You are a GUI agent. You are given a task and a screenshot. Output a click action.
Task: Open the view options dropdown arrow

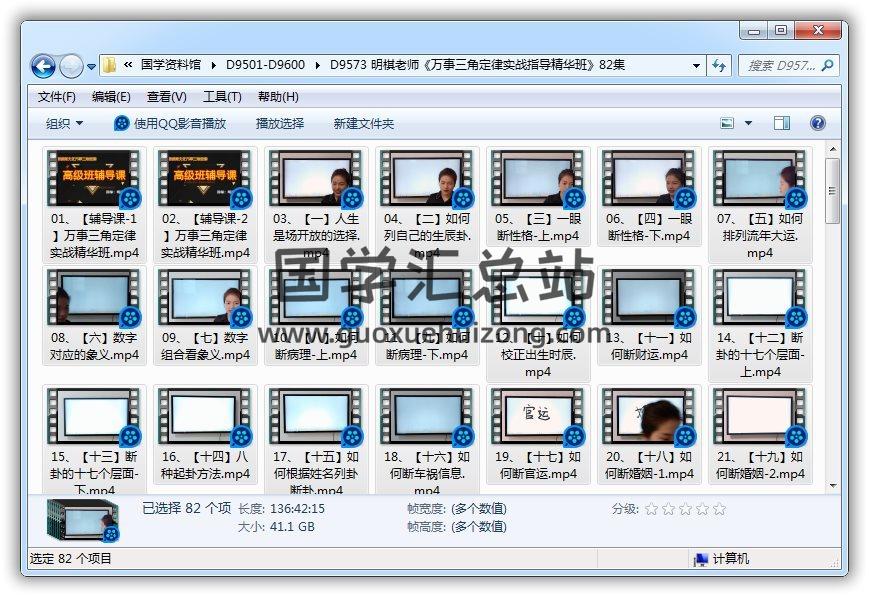748,123
